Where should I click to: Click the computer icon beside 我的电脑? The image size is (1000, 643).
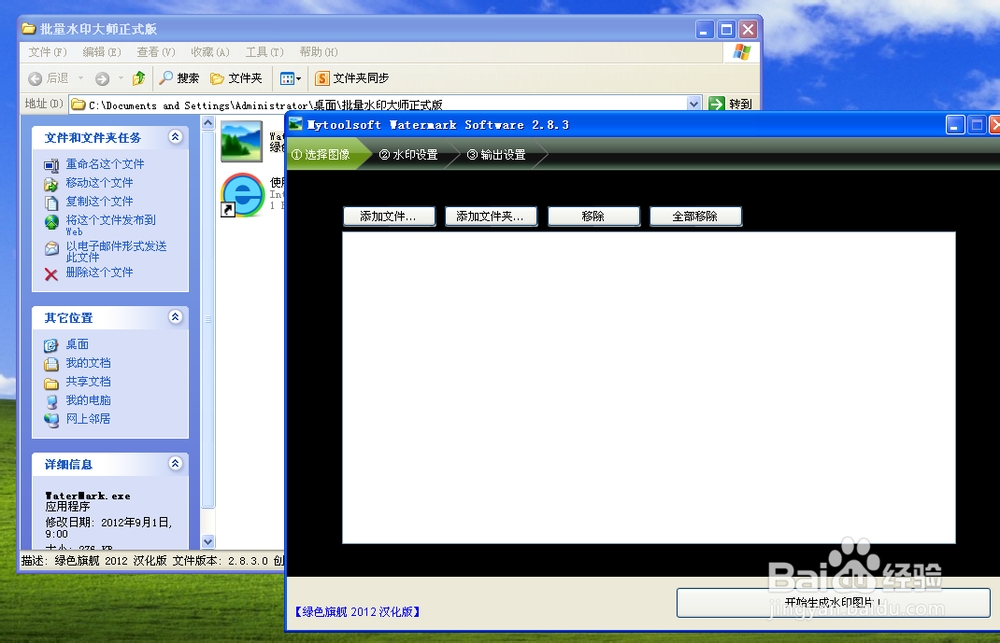point(51,402)
